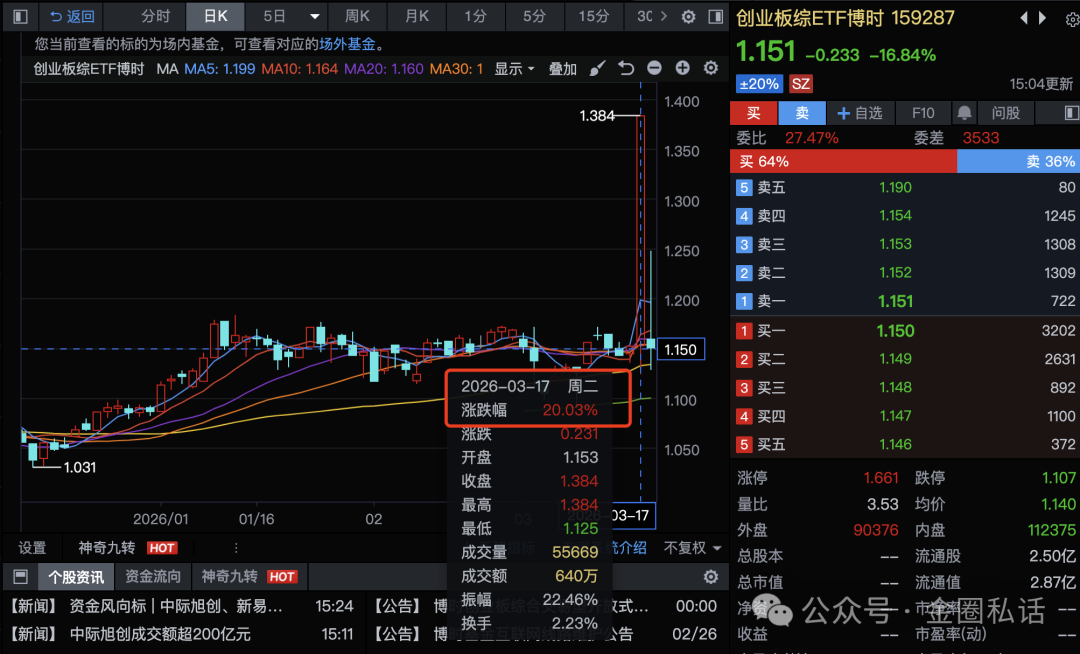Click the price alert bell icon
This screenshot has height=654, width=1080.
click(x=964, y=113)
